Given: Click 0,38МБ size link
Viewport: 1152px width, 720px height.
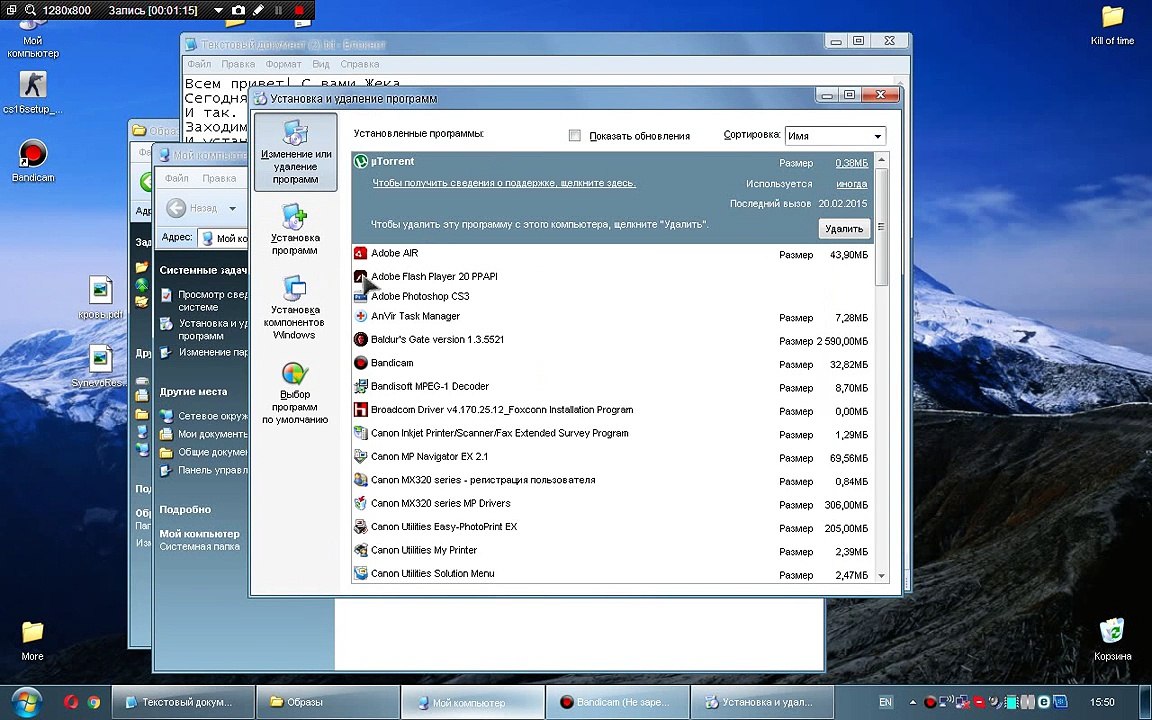Looking at the screenshot, I should point(852,163).
